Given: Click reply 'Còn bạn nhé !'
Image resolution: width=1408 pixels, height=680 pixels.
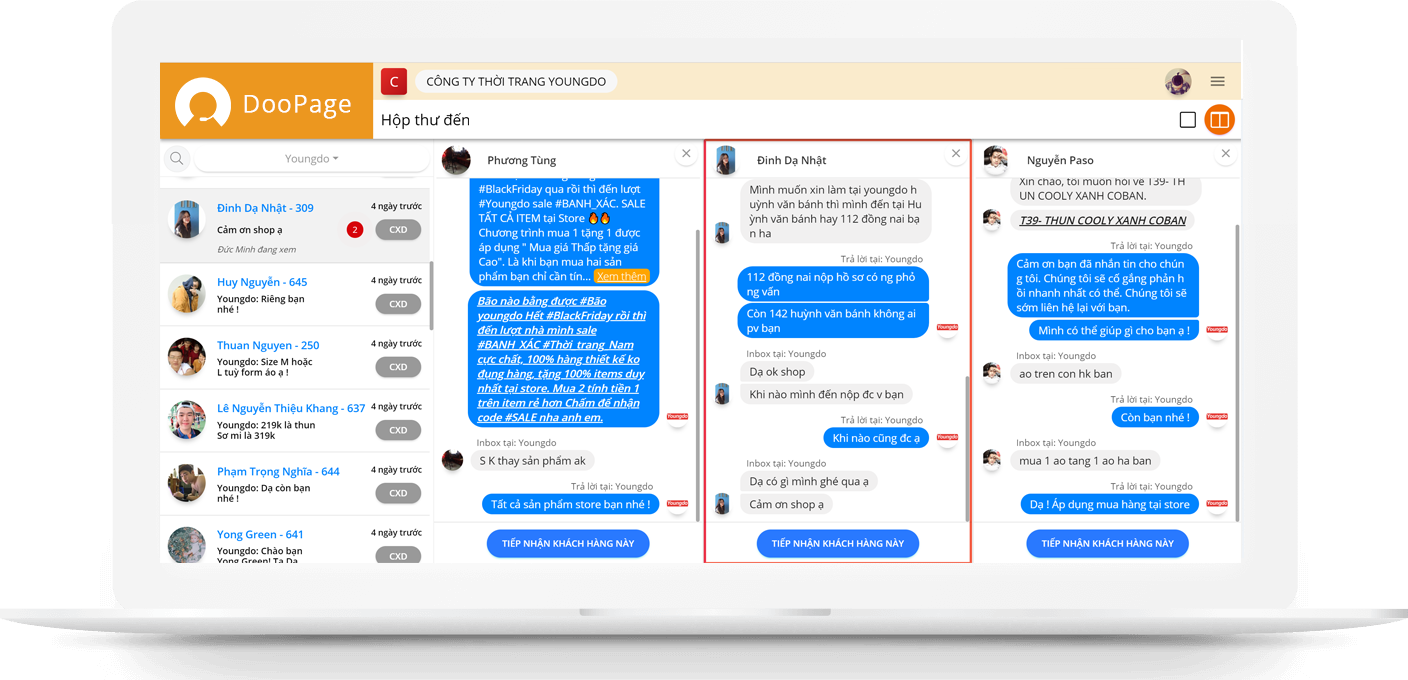Looking at the screenshot, I should click(1155, 417).
